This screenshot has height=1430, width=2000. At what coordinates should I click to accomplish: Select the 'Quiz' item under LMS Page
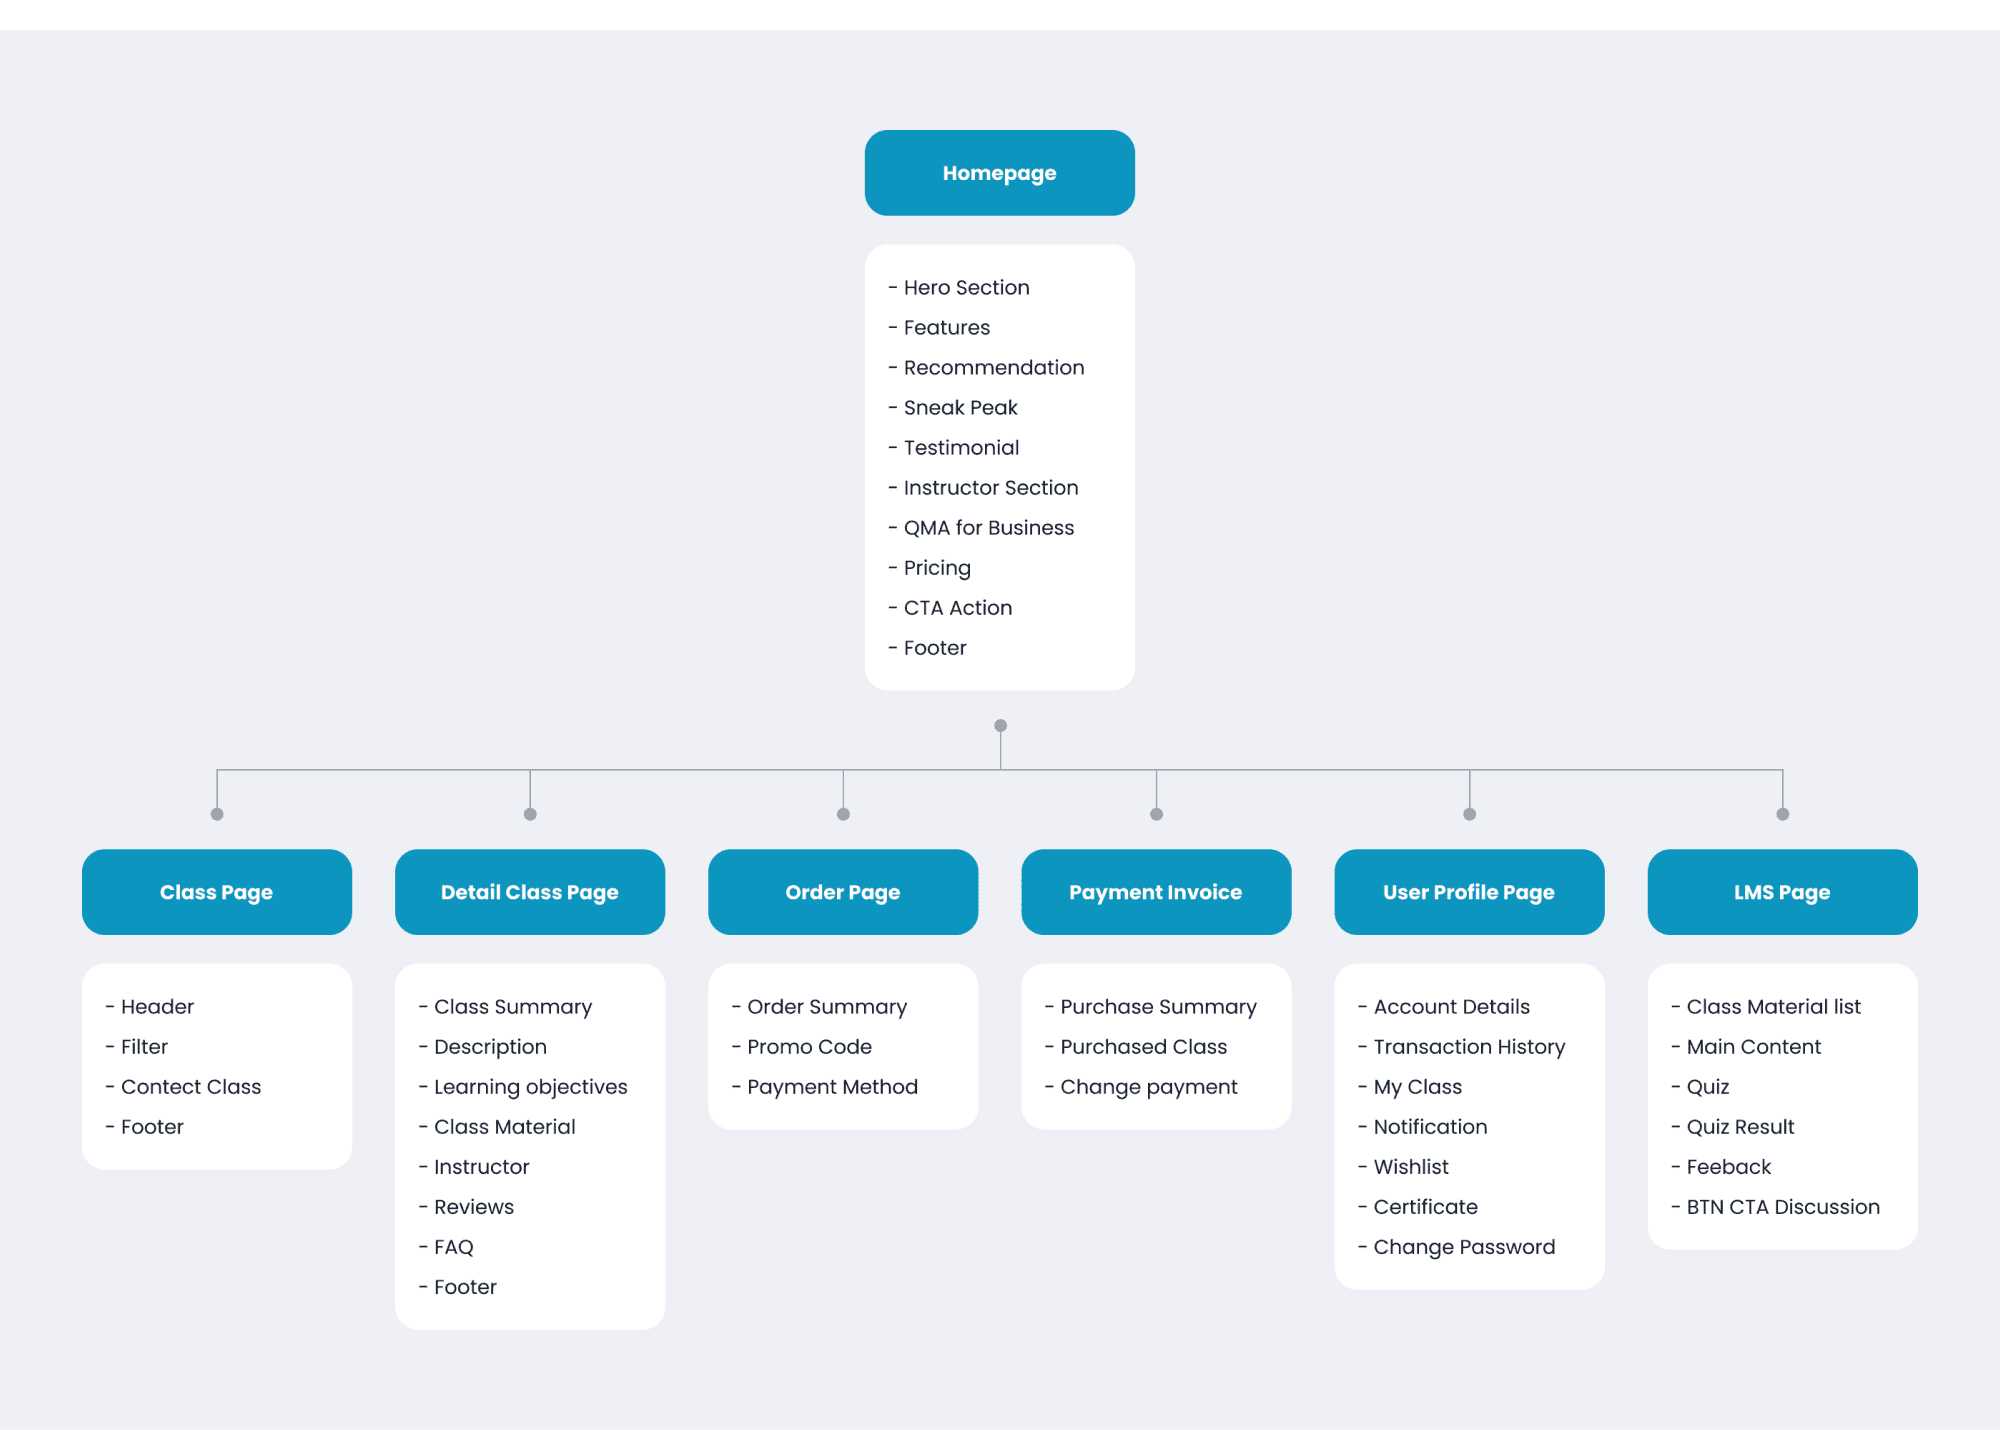pos(1700,1087)
